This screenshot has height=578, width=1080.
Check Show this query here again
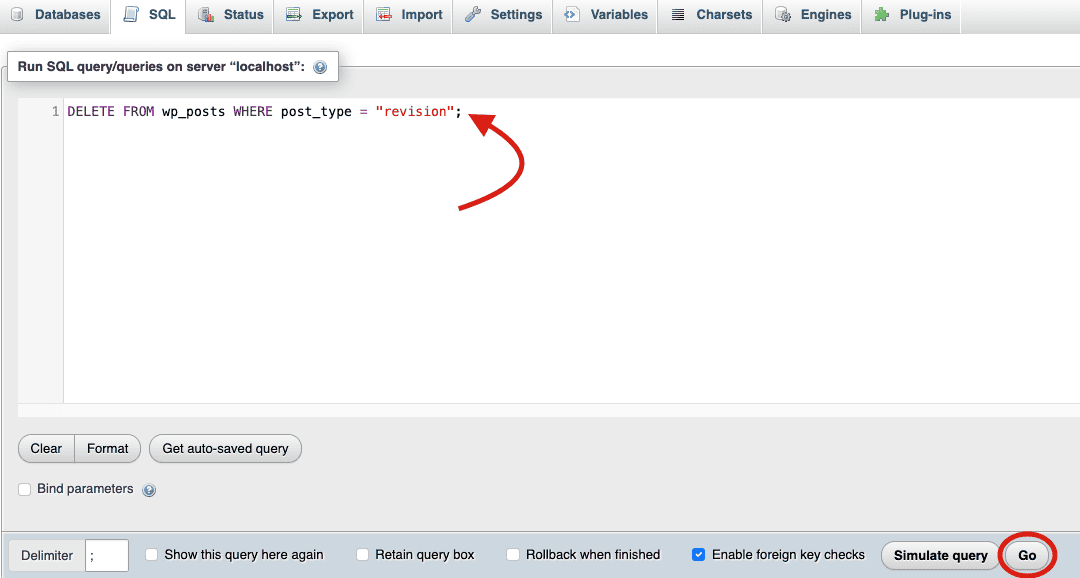[152, 555]
